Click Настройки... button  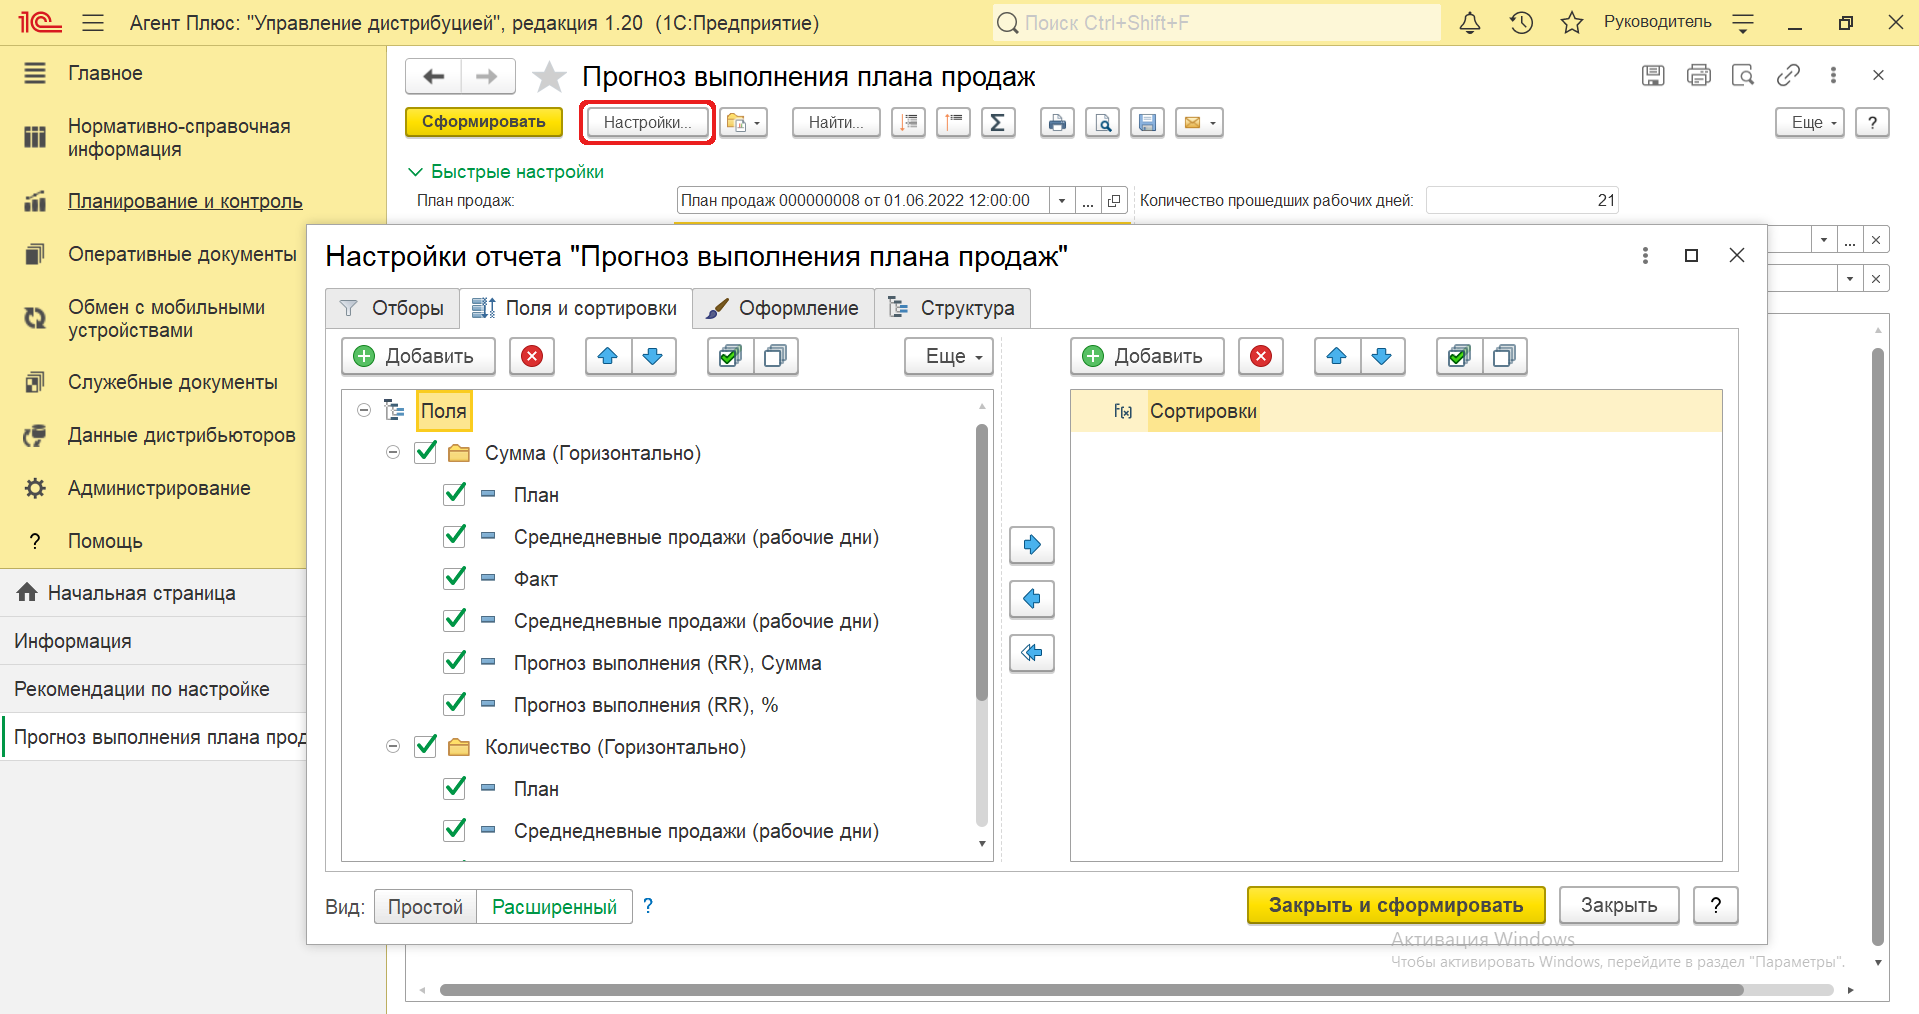coord(647,122)
